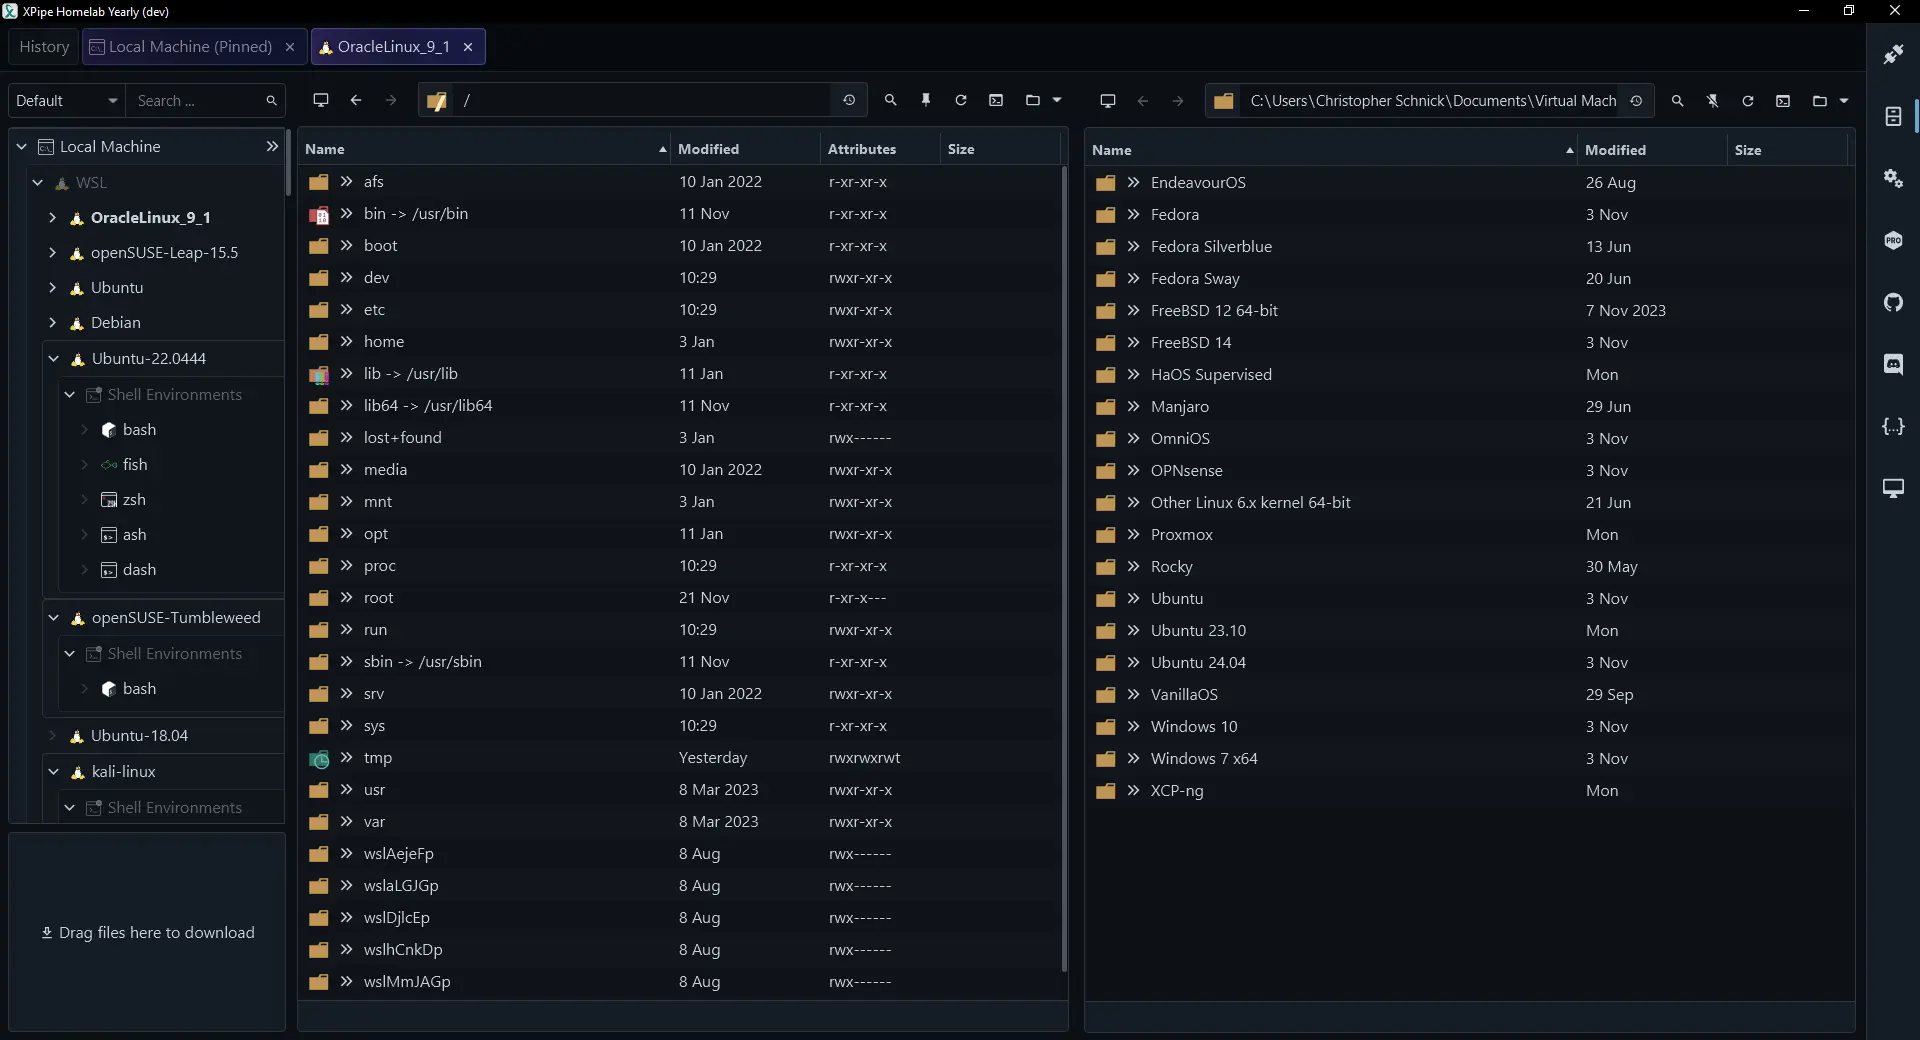This screenshot has height=1040, width=1920.
Task: Go back in the OracleLinux file pane
Action: pos(356,100)
